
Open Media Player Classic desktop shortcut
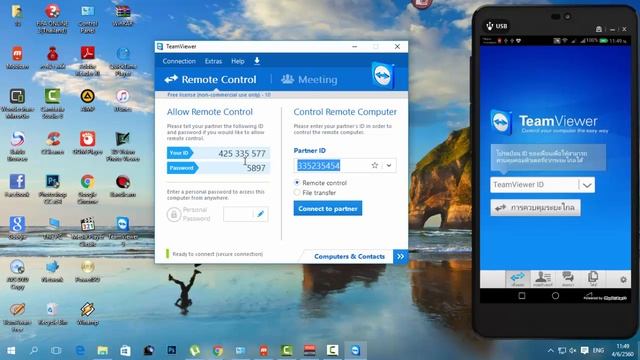click(x=87, y=231)
